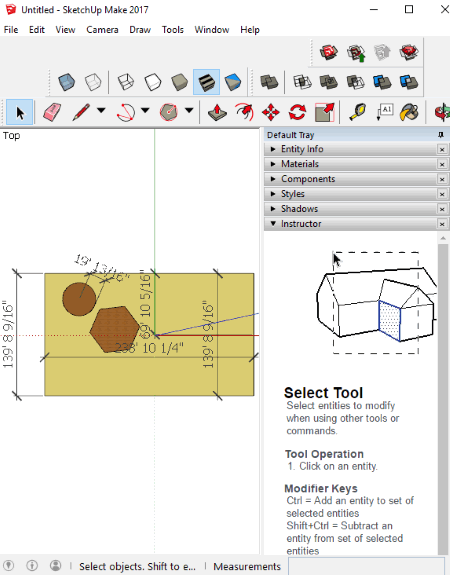Open the Arc tool dropdown arrow
Viewport: 450px width, 575px height.
[x=145, y=110]
